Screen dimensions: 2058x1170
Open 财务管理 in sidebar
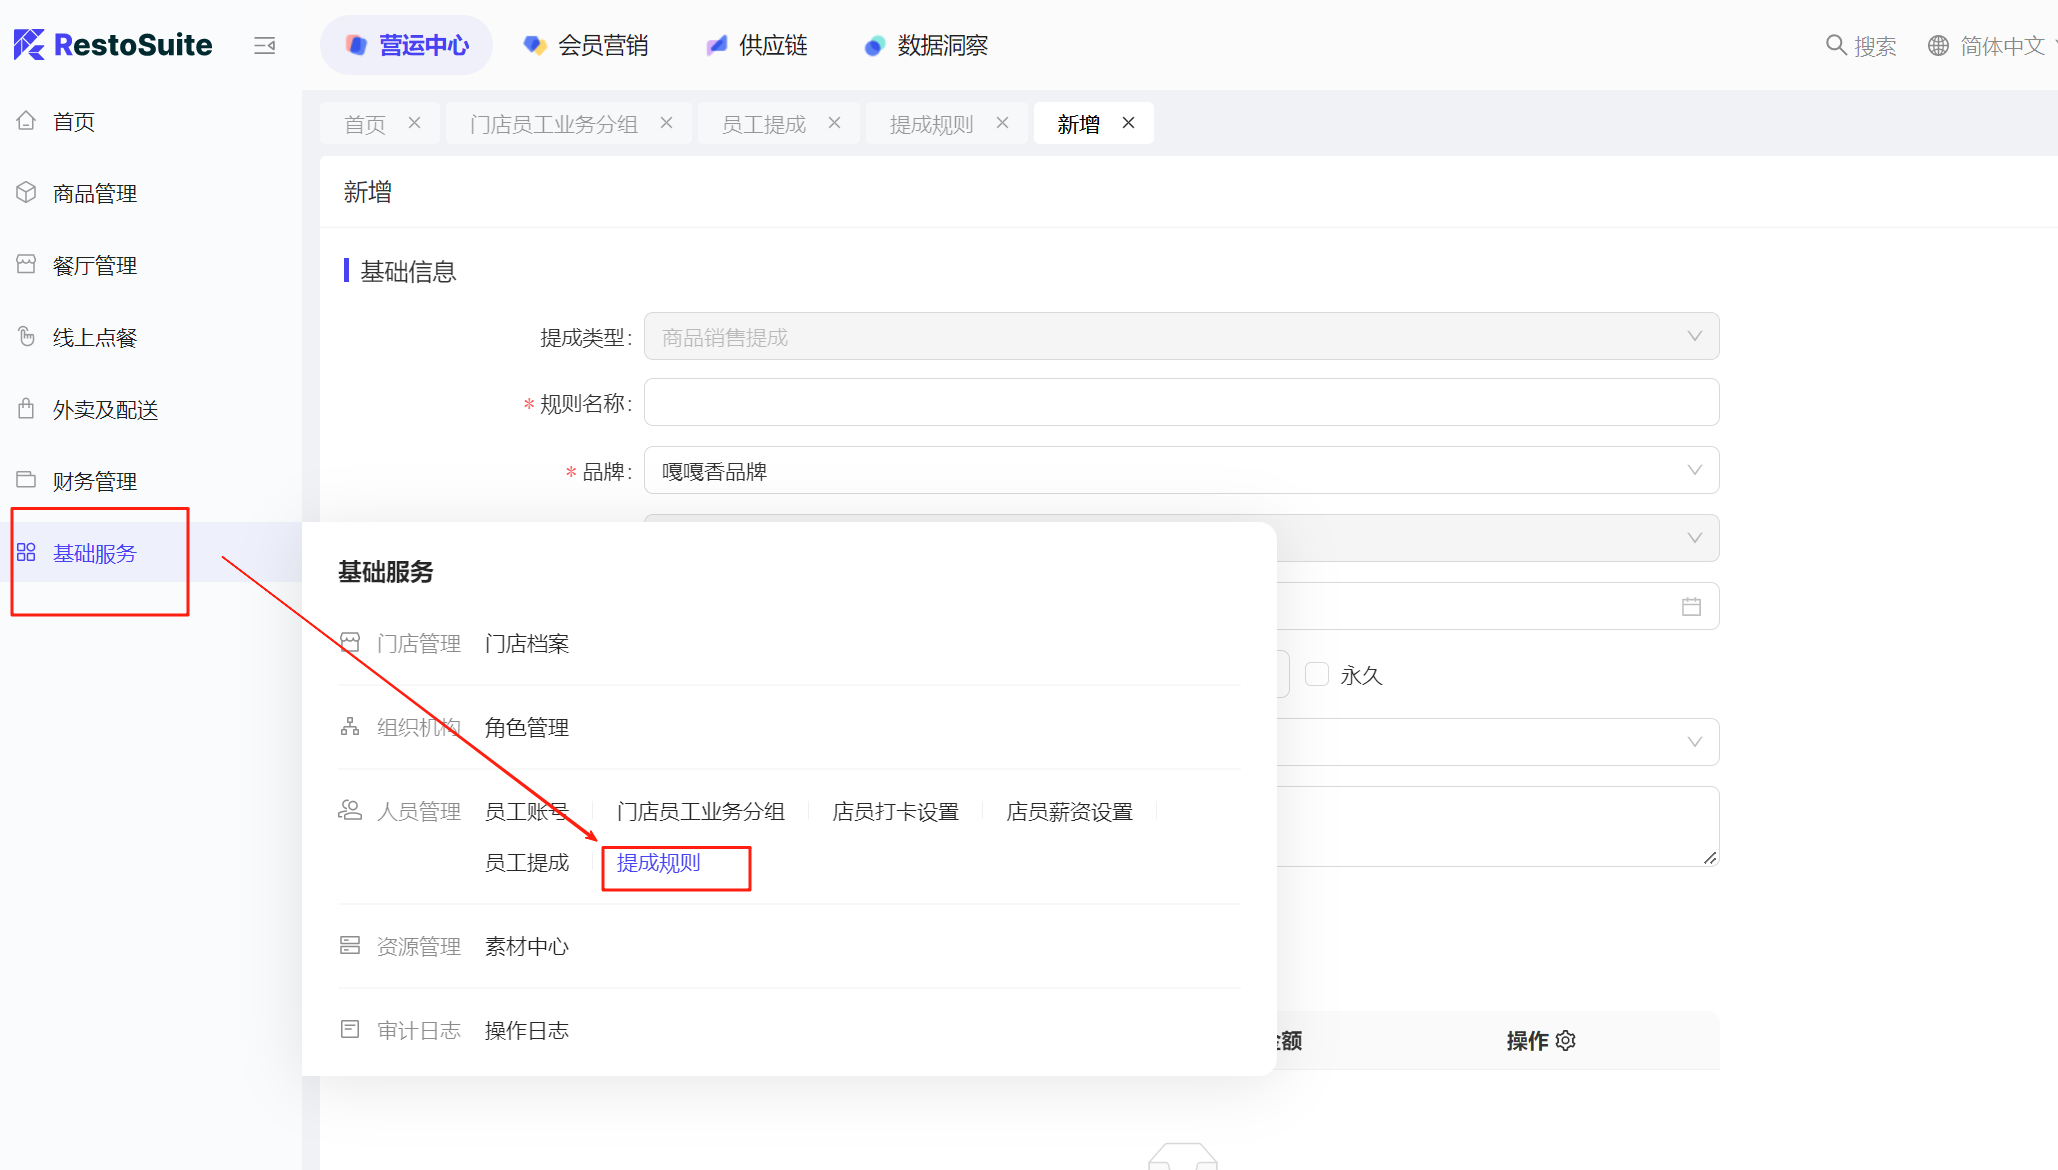coord(95,481)
